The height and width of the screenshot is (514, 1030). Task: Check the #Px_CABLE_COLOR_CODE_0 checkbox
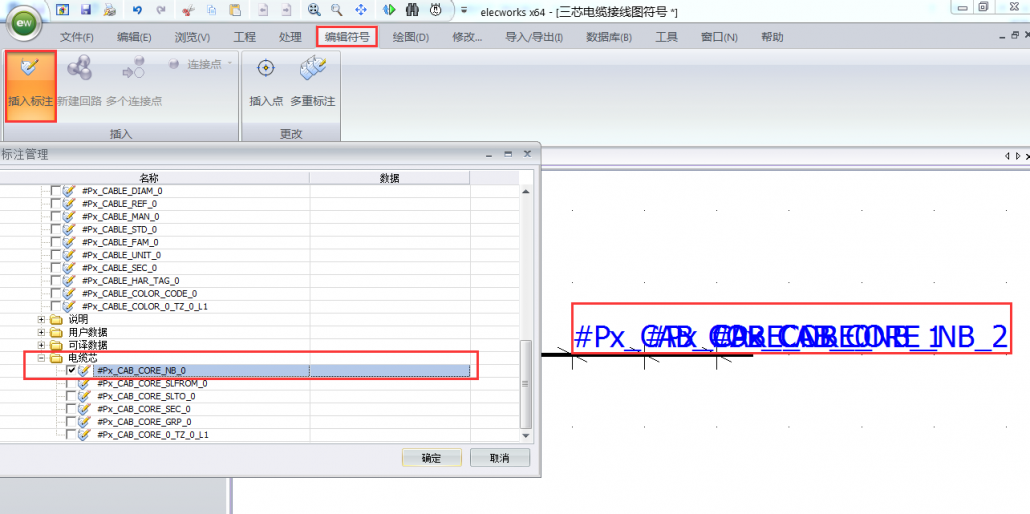55,293
